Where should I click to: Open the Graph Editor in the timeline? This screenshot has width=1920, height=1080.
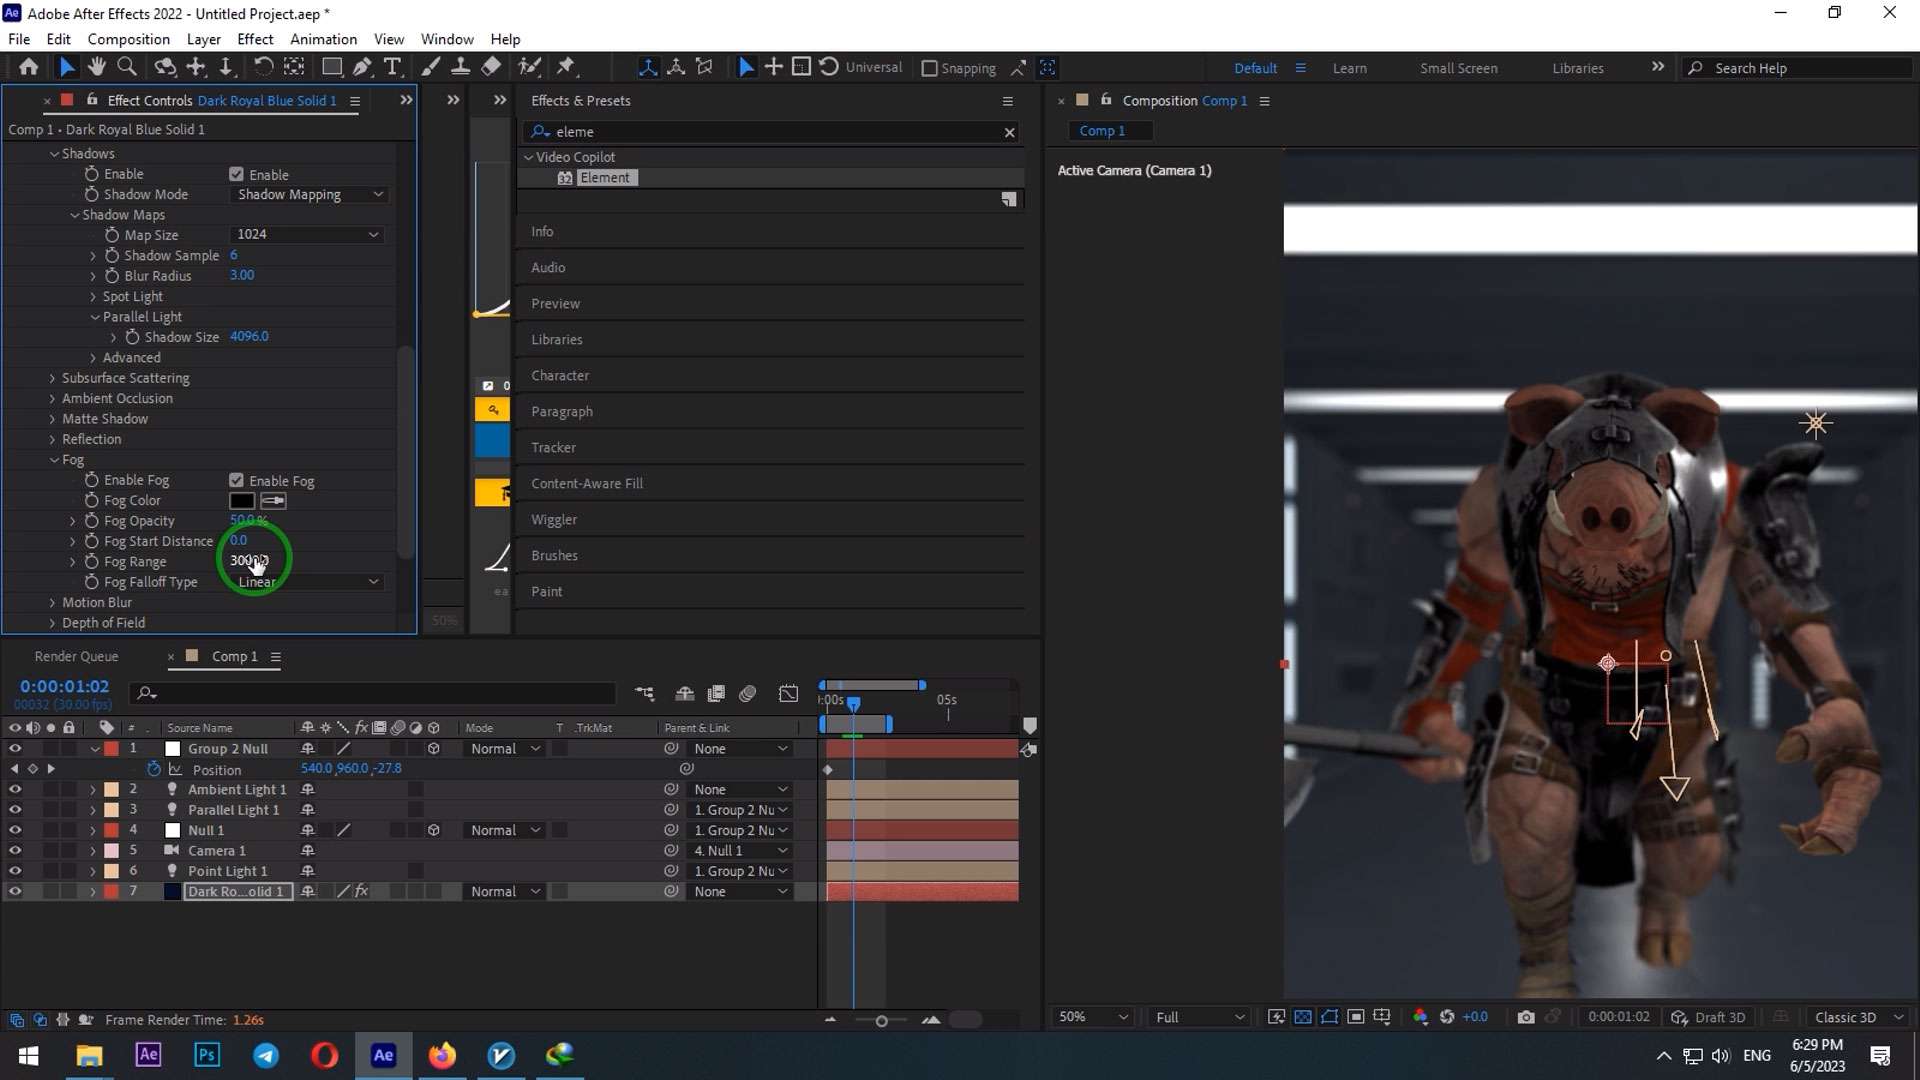coord(789,693)
